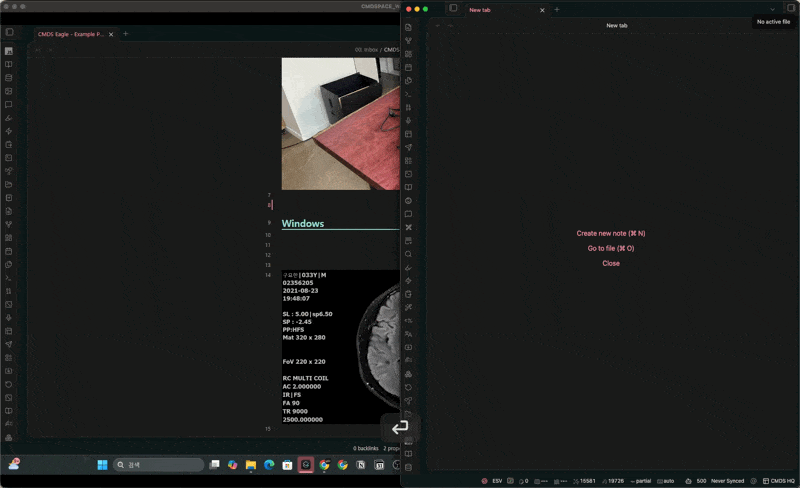Click paper plane icon in right window ribbon

pos(408,148)
